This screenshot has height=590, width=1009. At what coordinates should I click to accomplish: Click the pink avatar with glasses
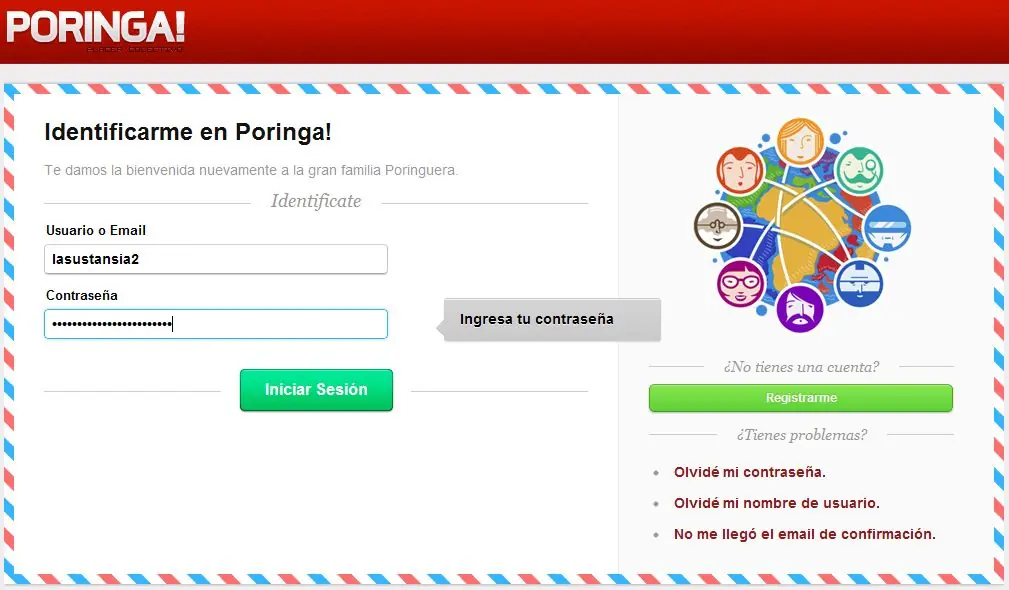741,283
